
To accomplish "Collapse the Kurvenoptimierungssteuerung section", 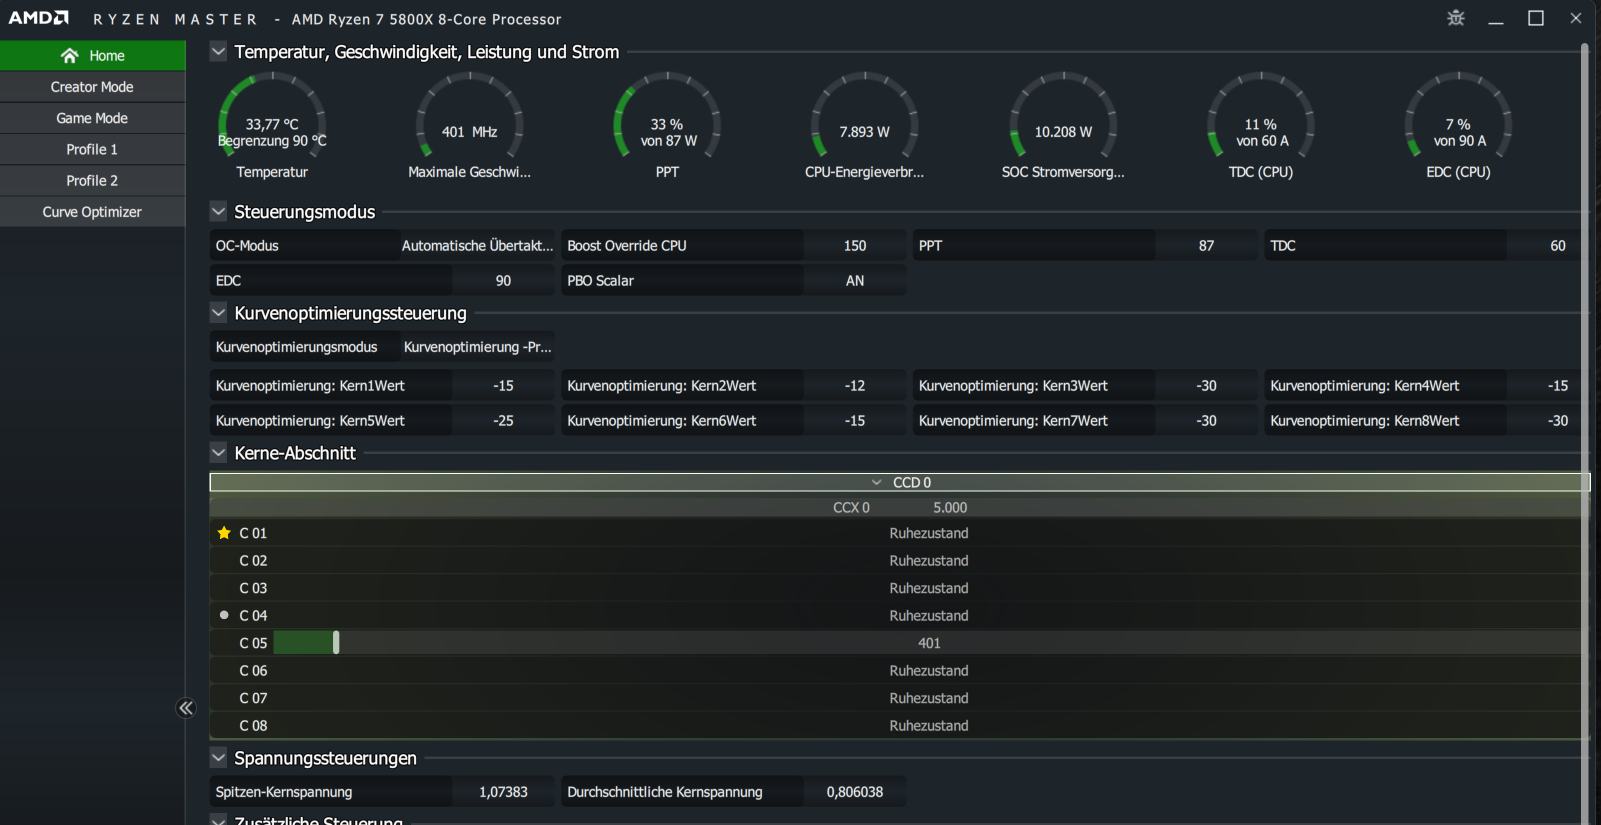I will pyautogui.click(x=218, y=312).
